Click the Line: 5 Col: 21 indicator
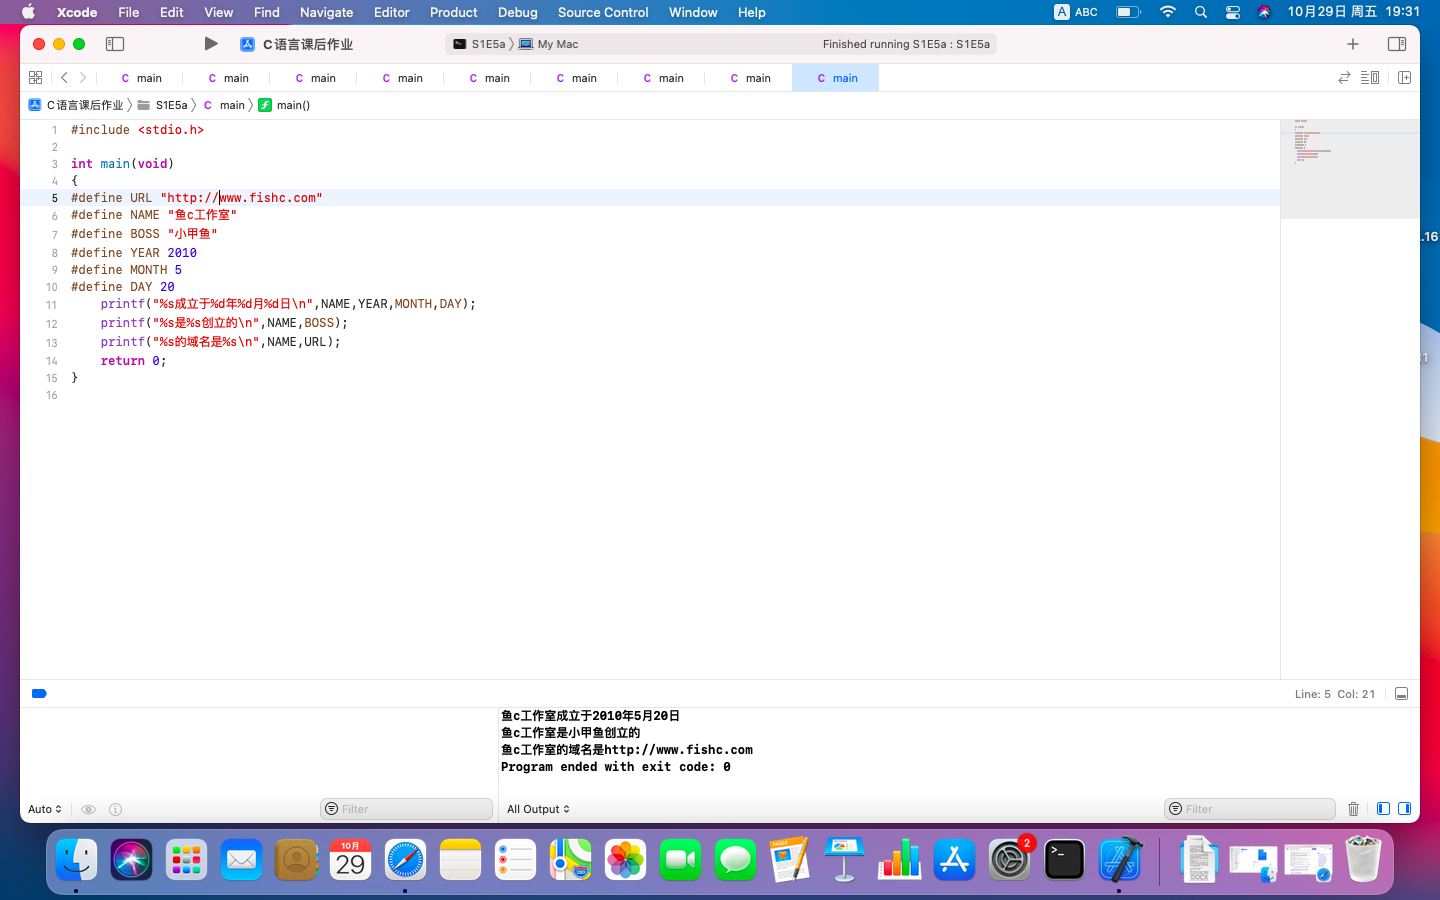 point(1334,694)
